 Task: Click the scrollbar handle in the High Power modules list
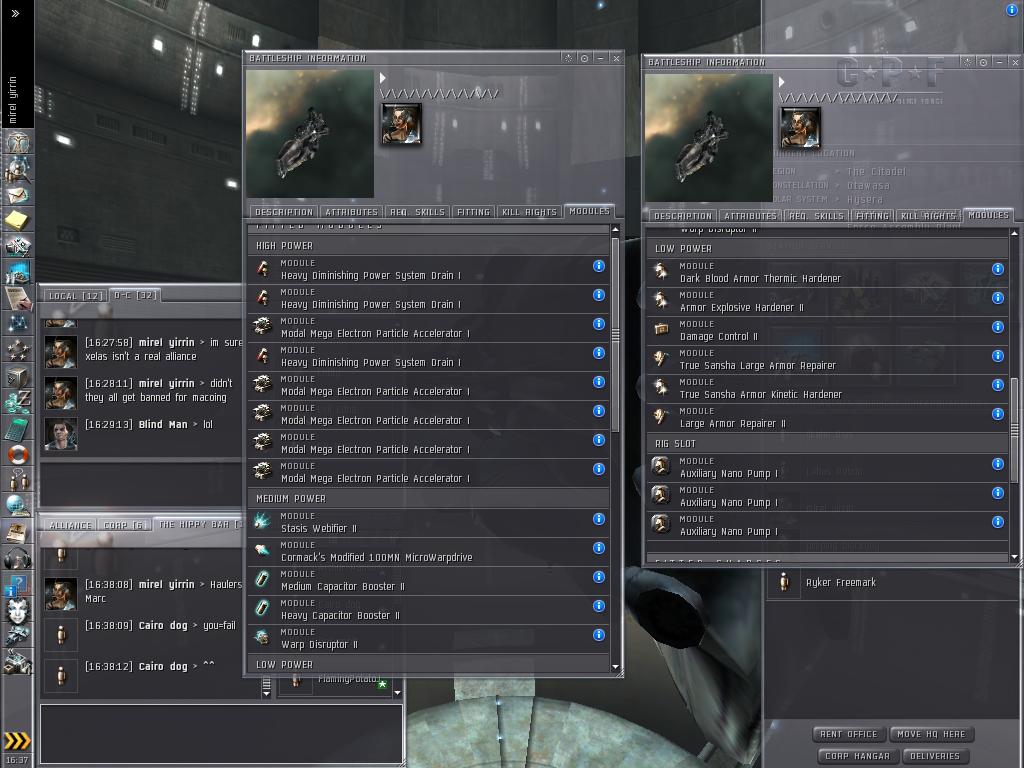(x=615, y=334)
